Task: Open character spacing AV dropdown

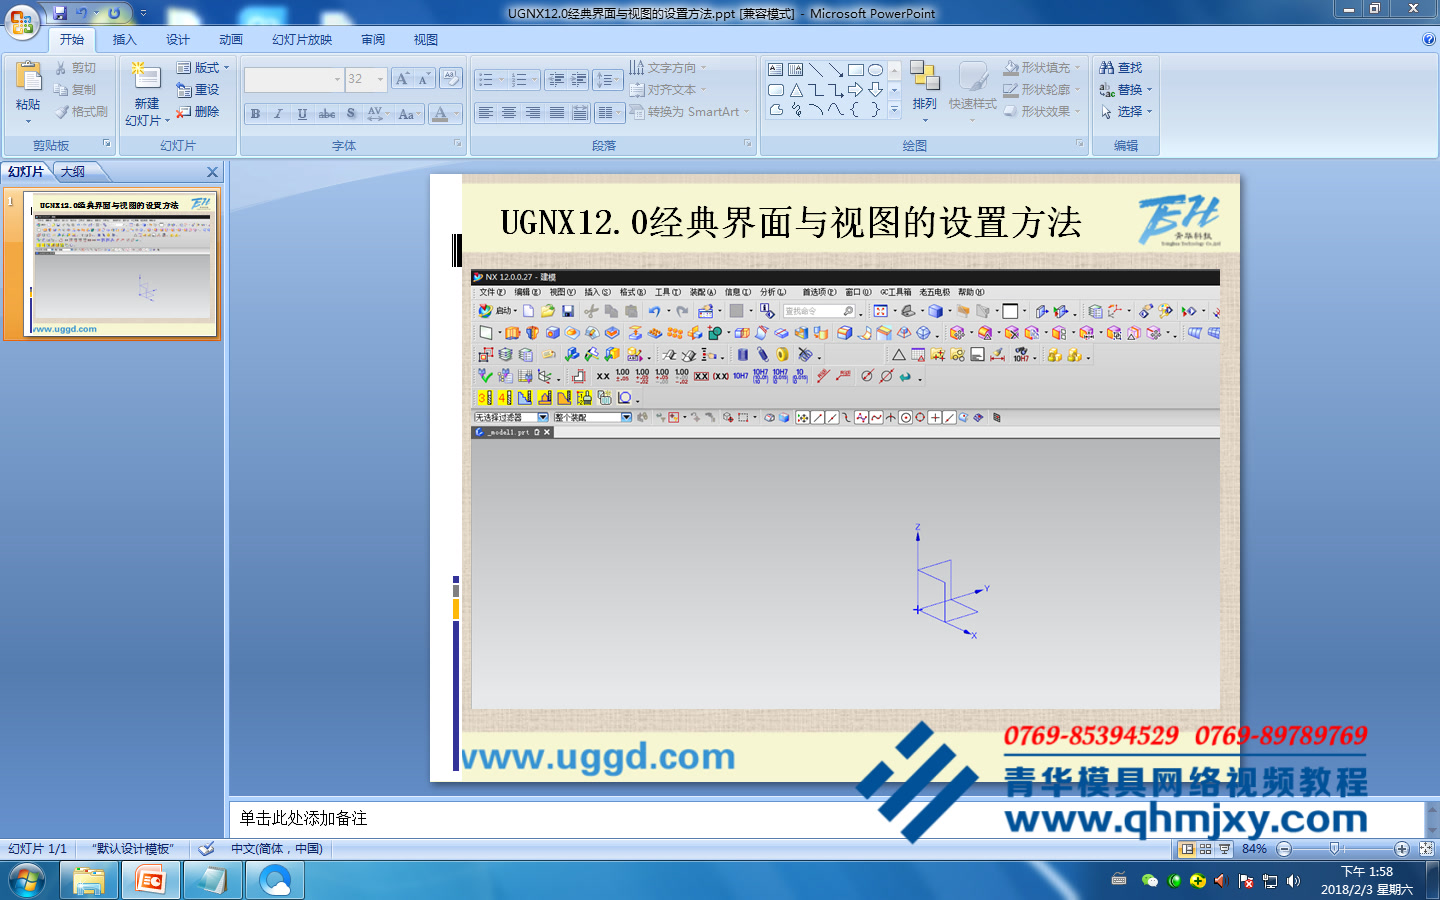Action: 378,114
